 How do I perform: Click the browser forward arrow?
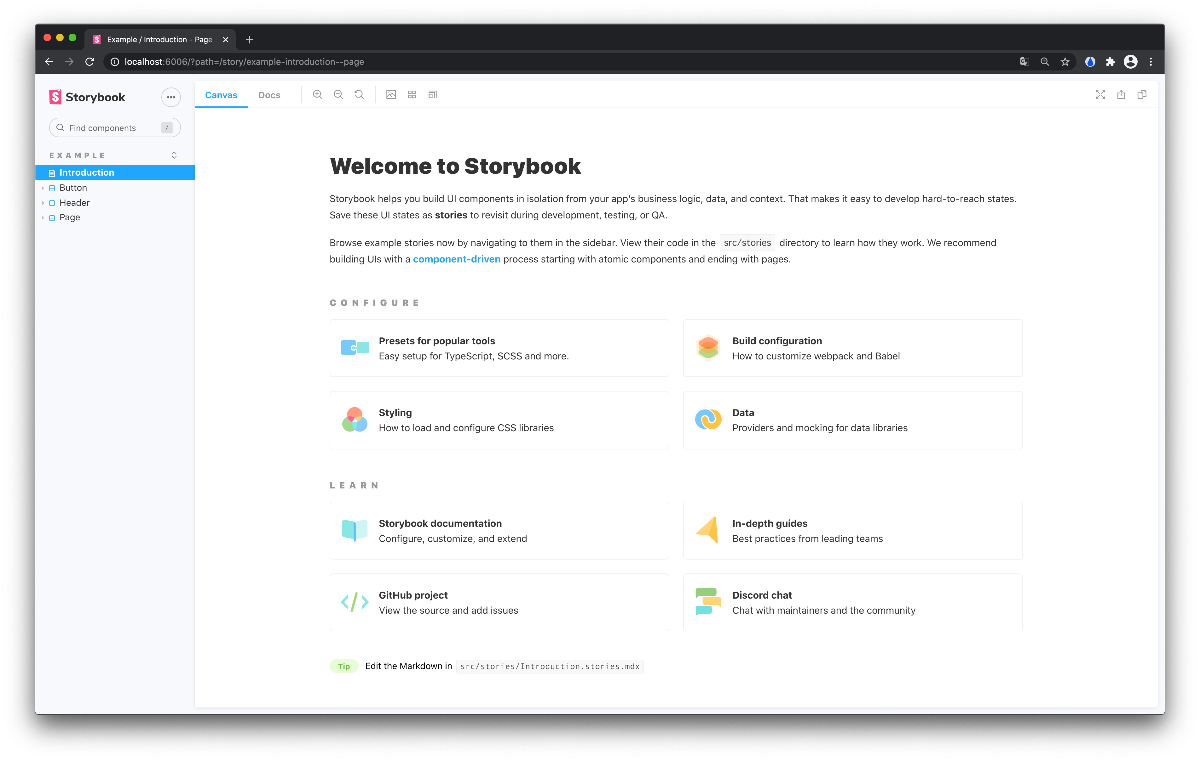click(x=69, y=62)
